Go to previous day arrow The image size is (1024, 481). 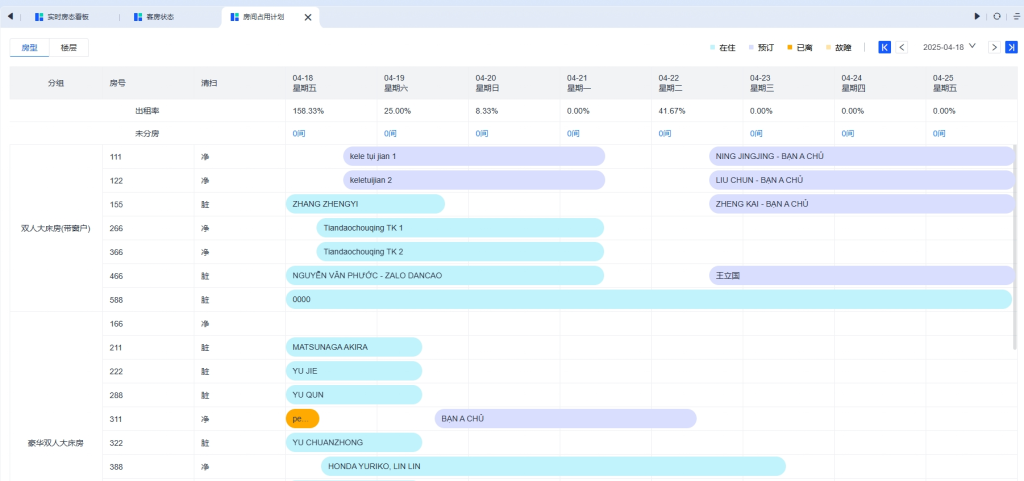click(901, 47)
